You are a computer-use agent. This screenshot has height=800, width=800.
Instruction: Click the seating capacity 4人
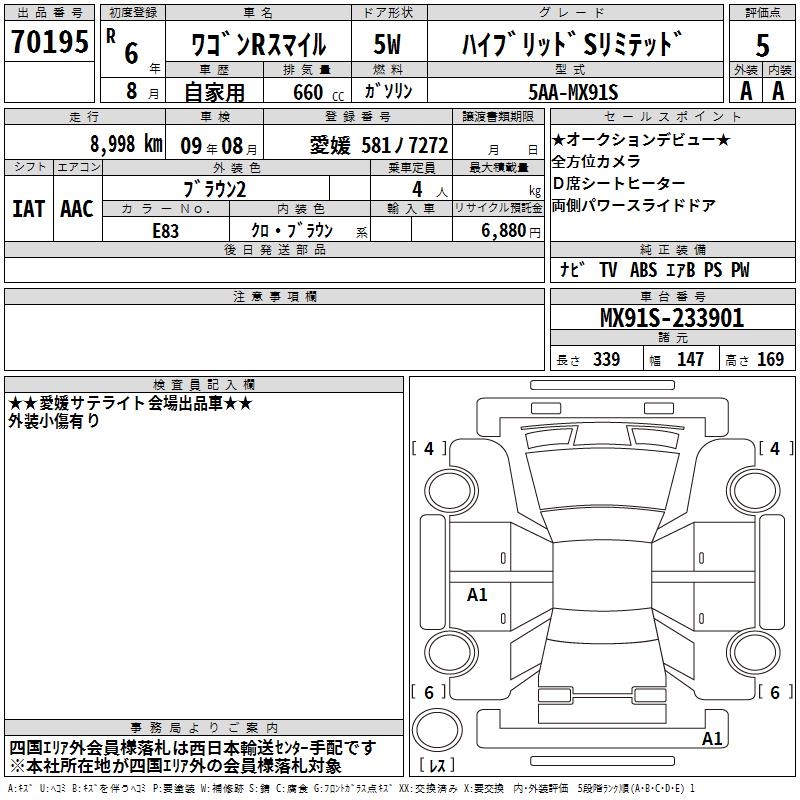[x=430, y=190]
